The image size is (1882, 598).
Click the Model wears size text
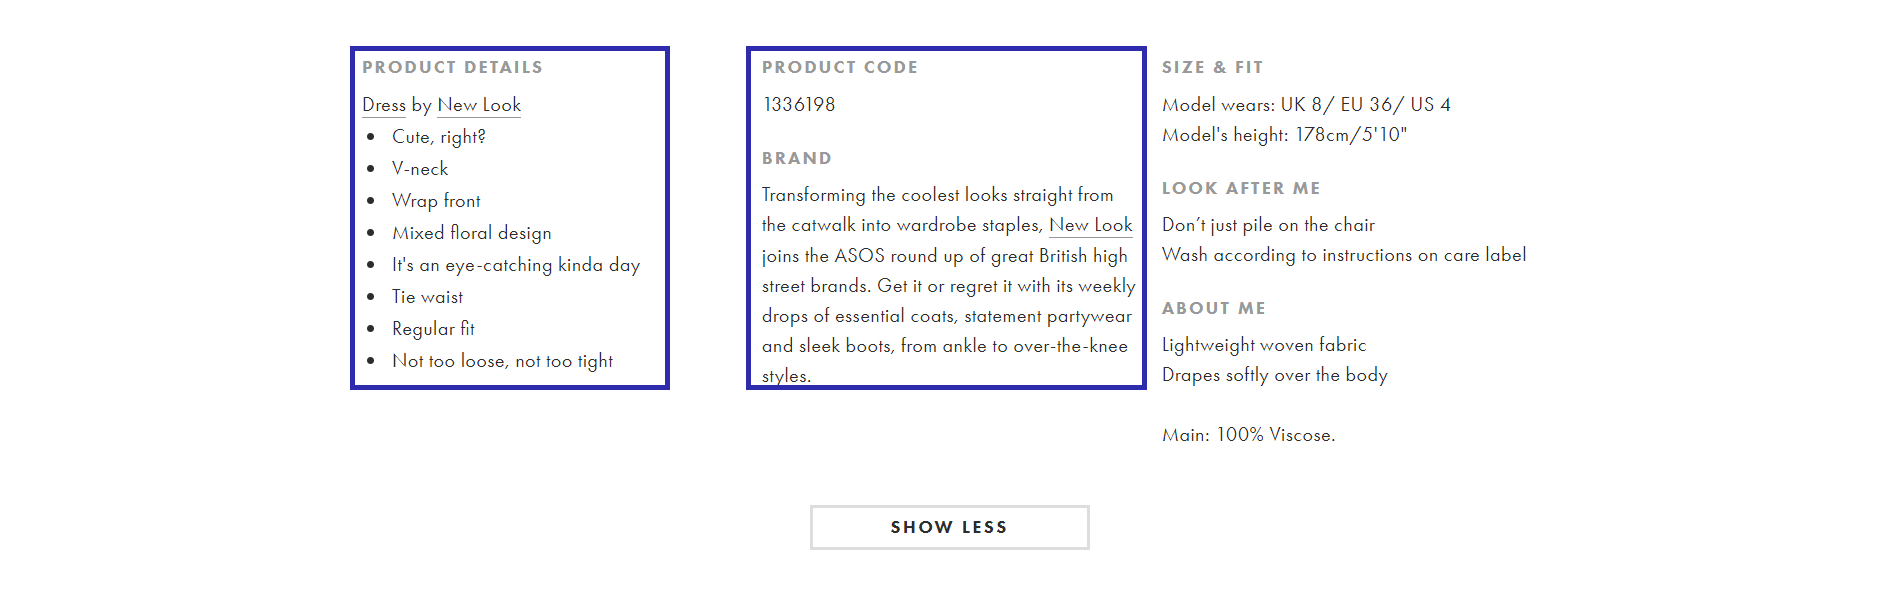pyautogui.click(x=1306, y=105)
